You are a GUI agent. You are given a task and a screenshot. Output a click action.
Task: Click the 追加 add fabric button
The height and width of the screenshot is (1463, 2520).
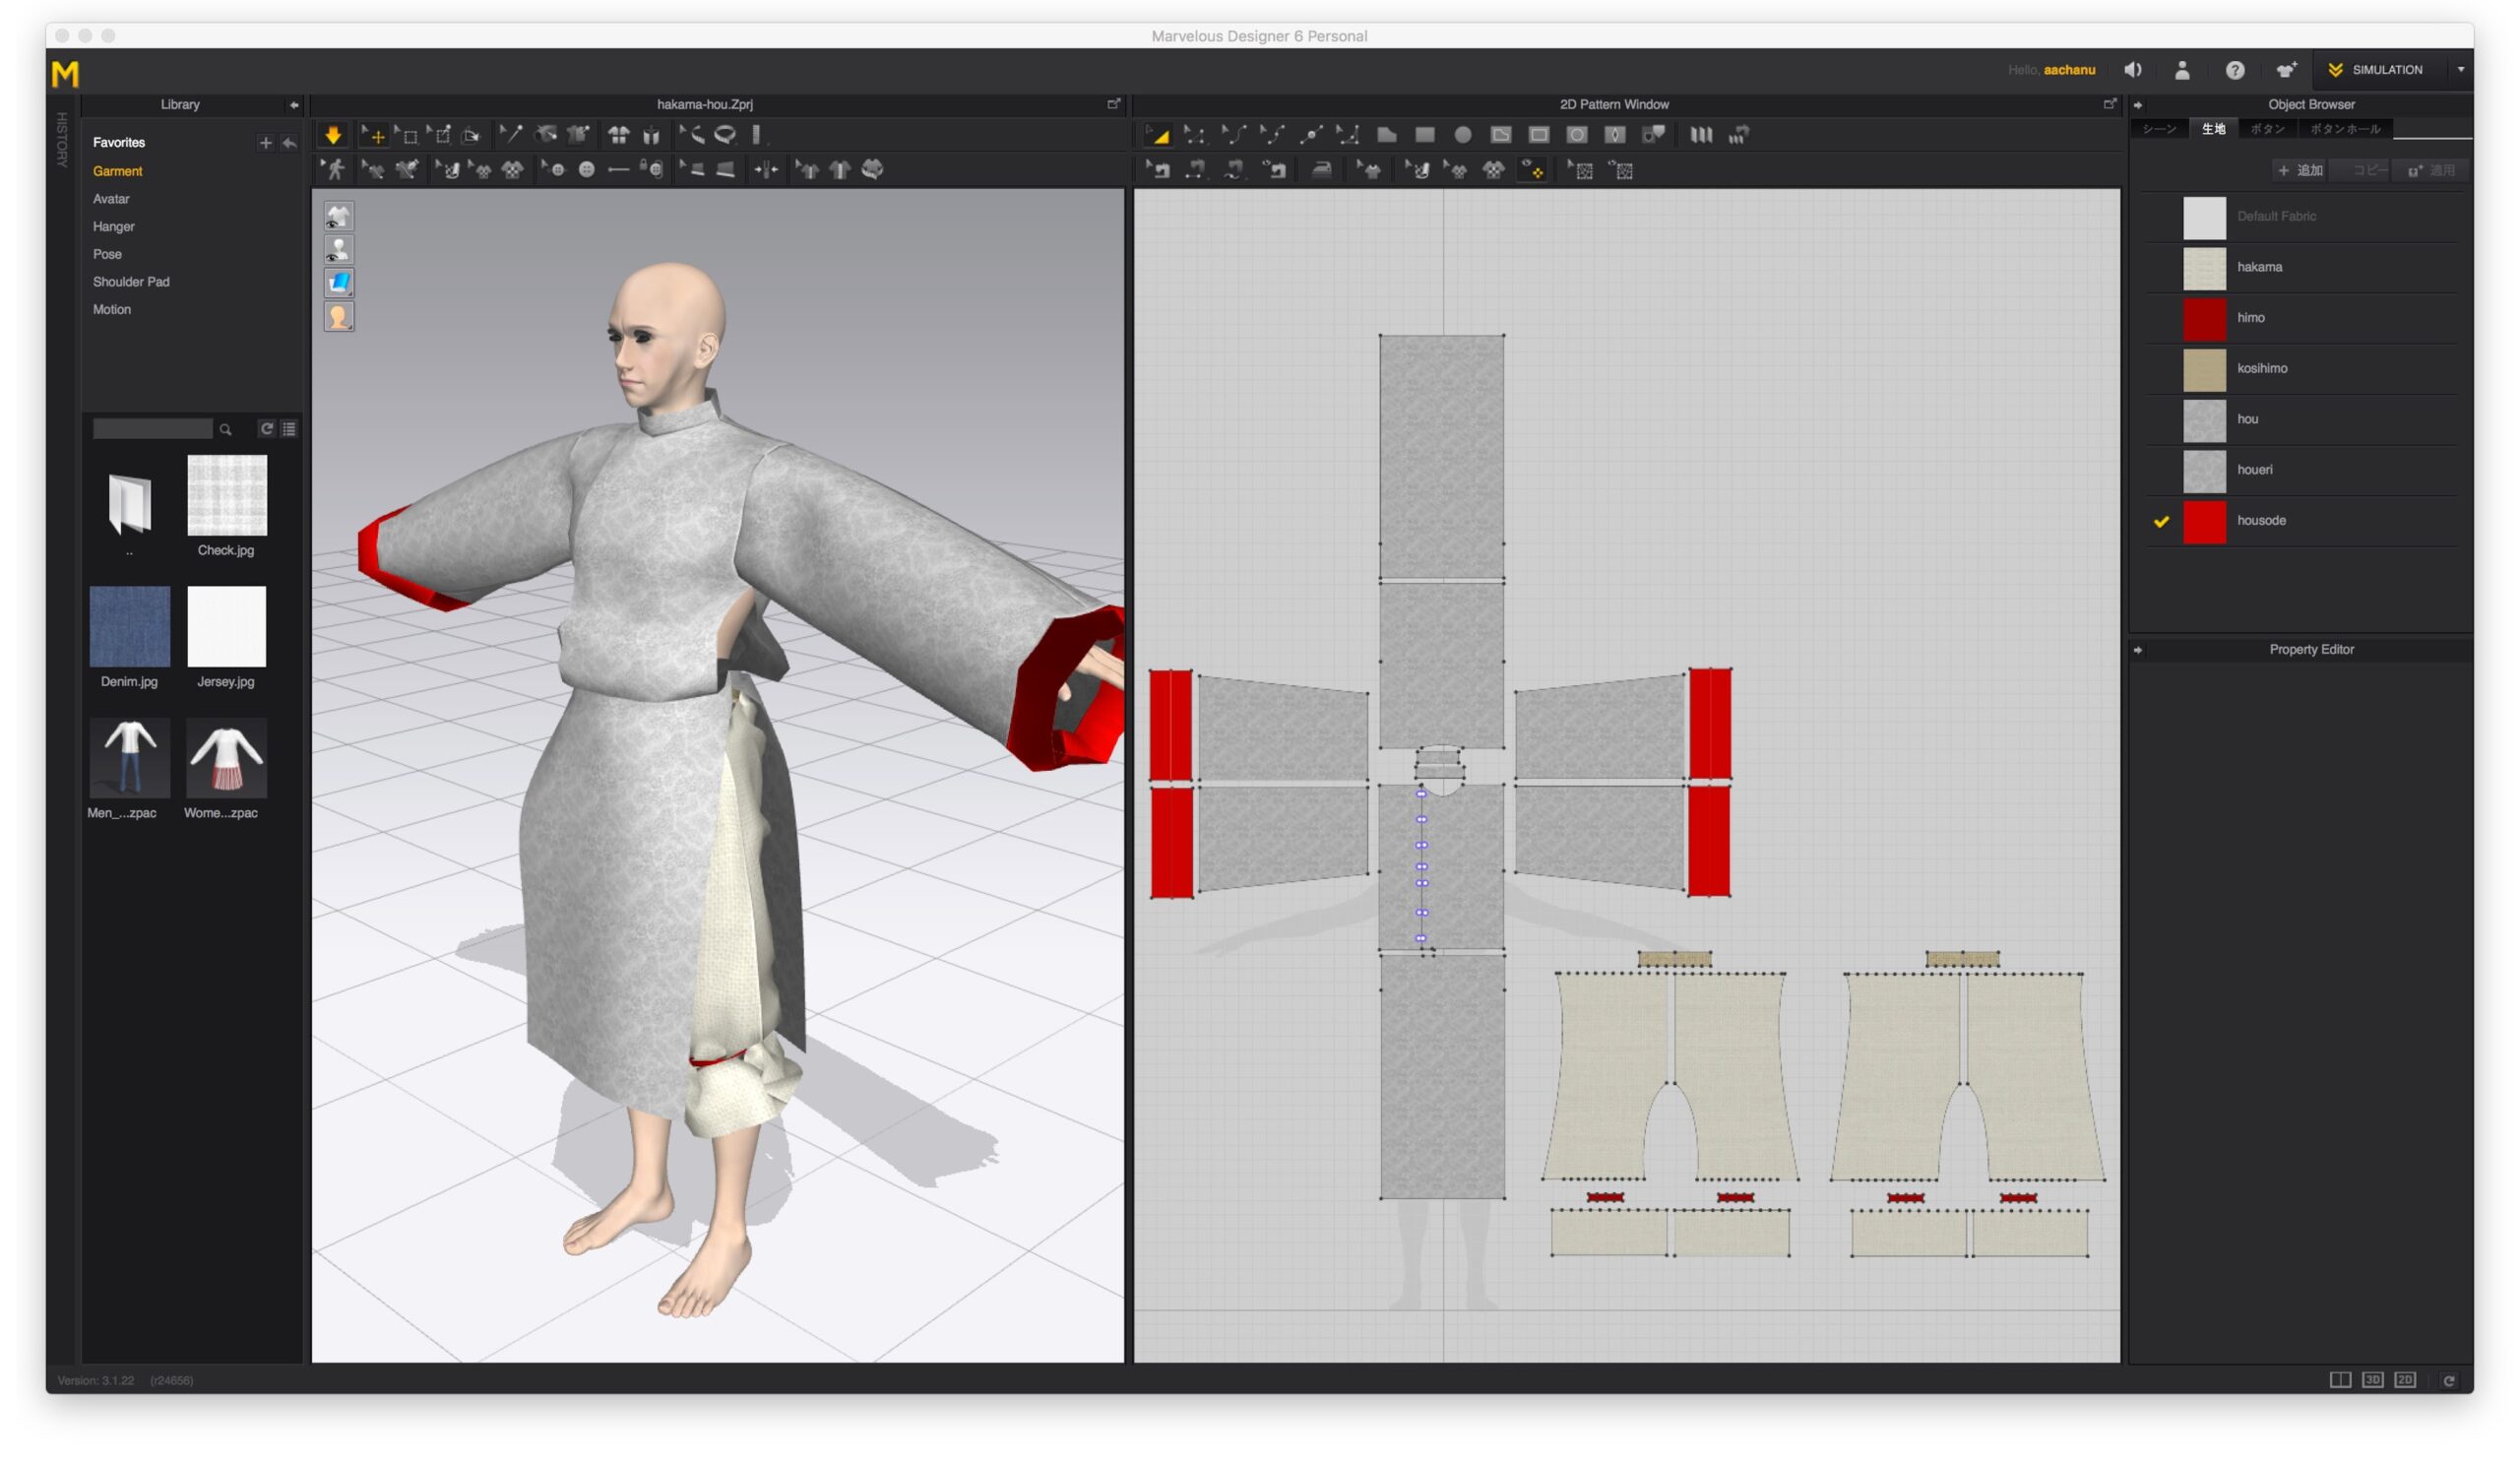pyautogui.click(x=2300, y=171)
